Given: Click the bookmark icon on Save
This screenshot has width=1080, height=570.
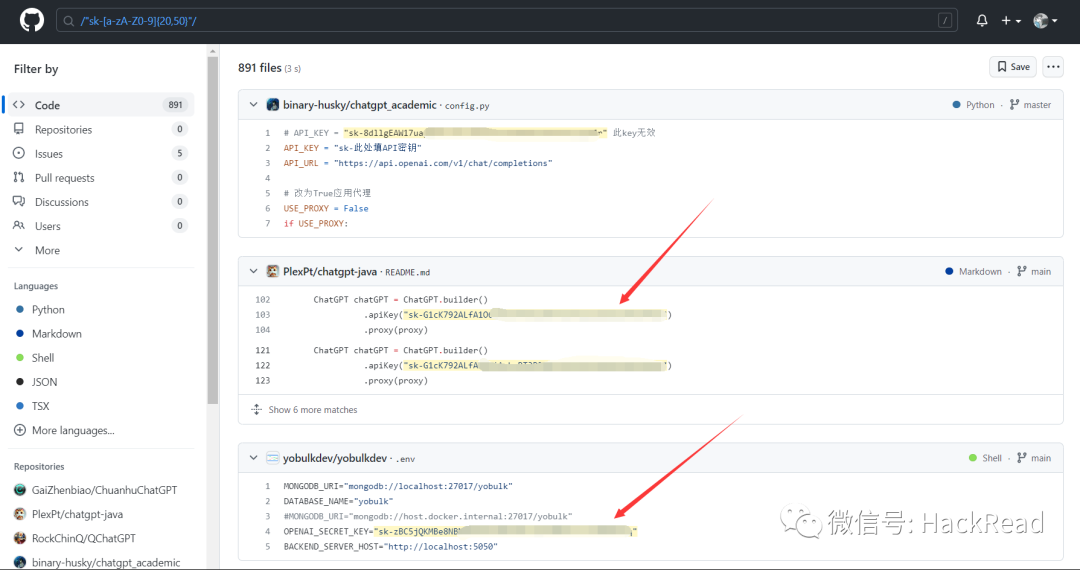Looking at the screenshot, I should [x=1002, y=67].
